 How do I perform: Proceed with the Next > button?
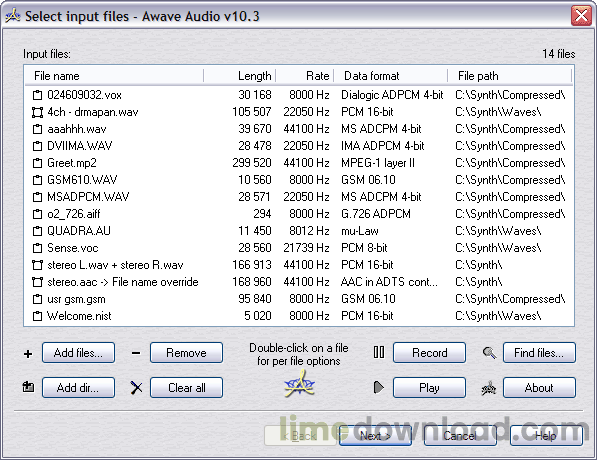[375, 436]
